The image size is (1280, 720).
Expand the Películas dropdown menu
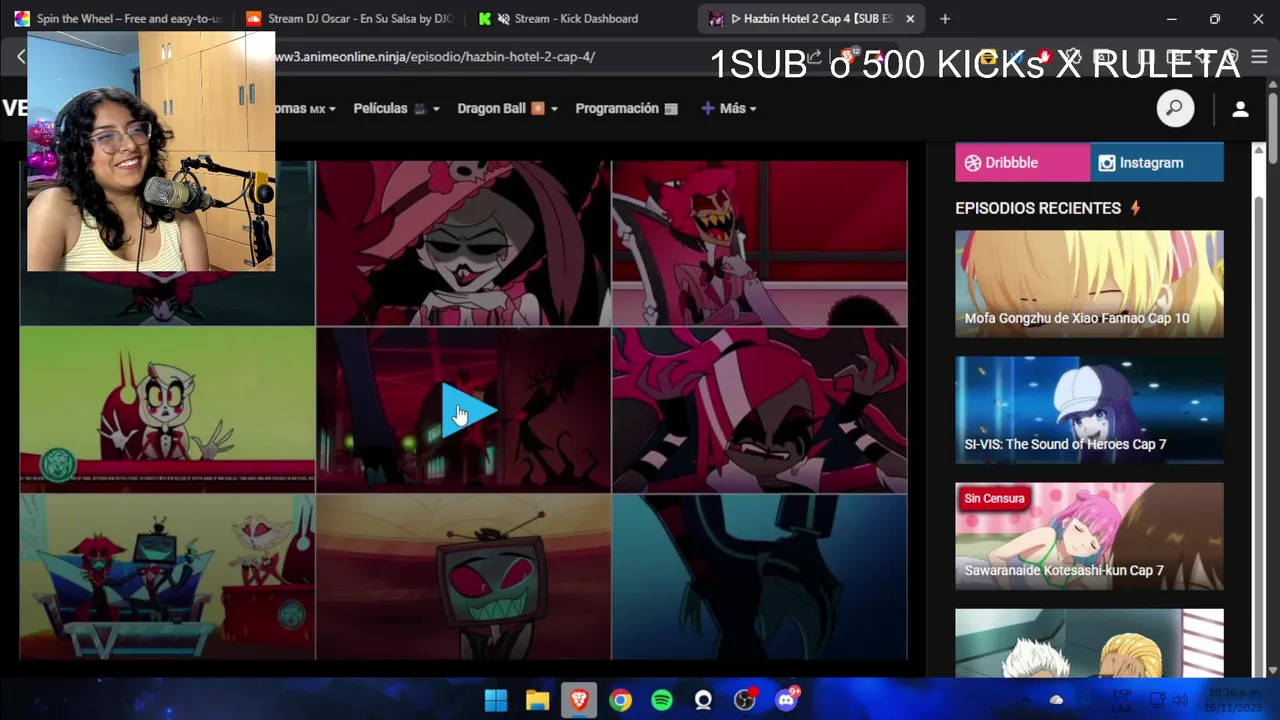(396, 108)
